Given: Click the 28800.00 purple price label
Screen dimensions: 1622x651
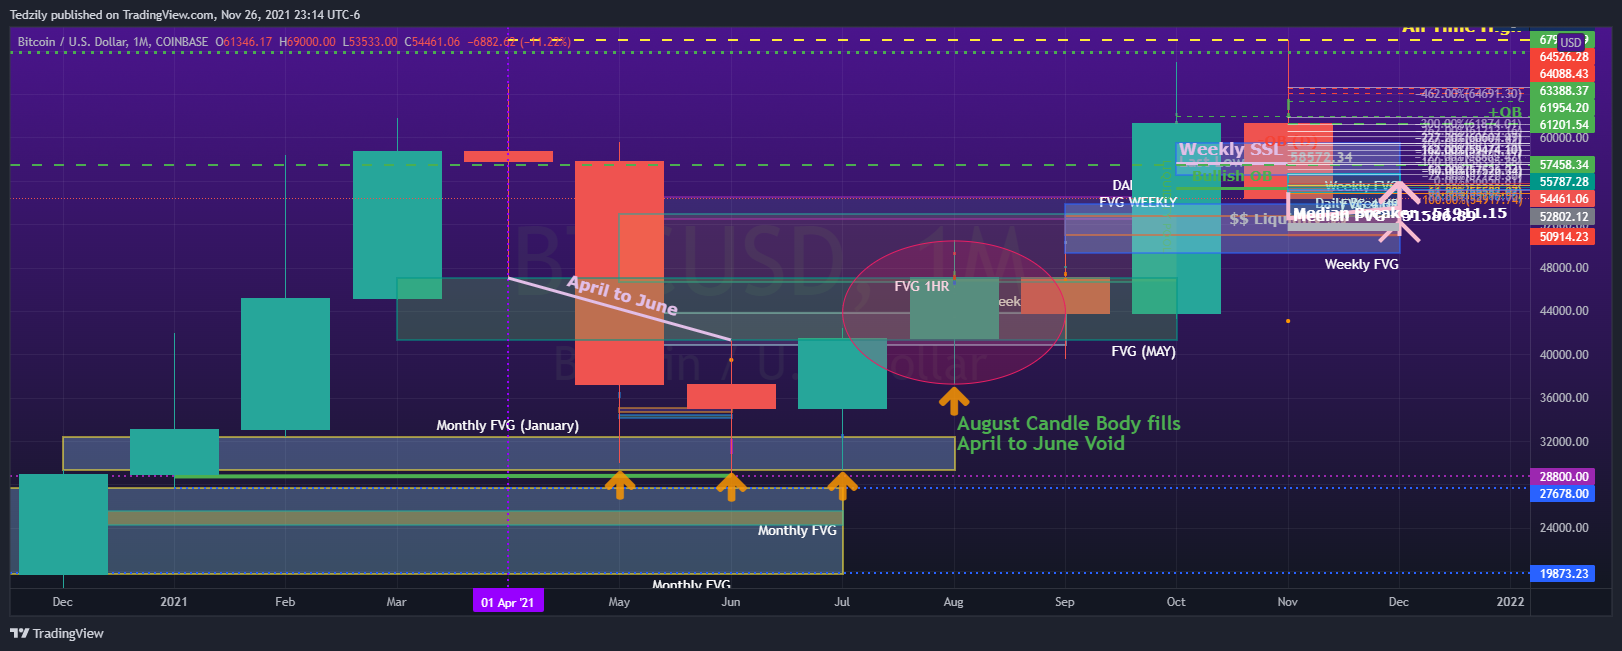Looking at the screenshot, I should coord(1563,477).
